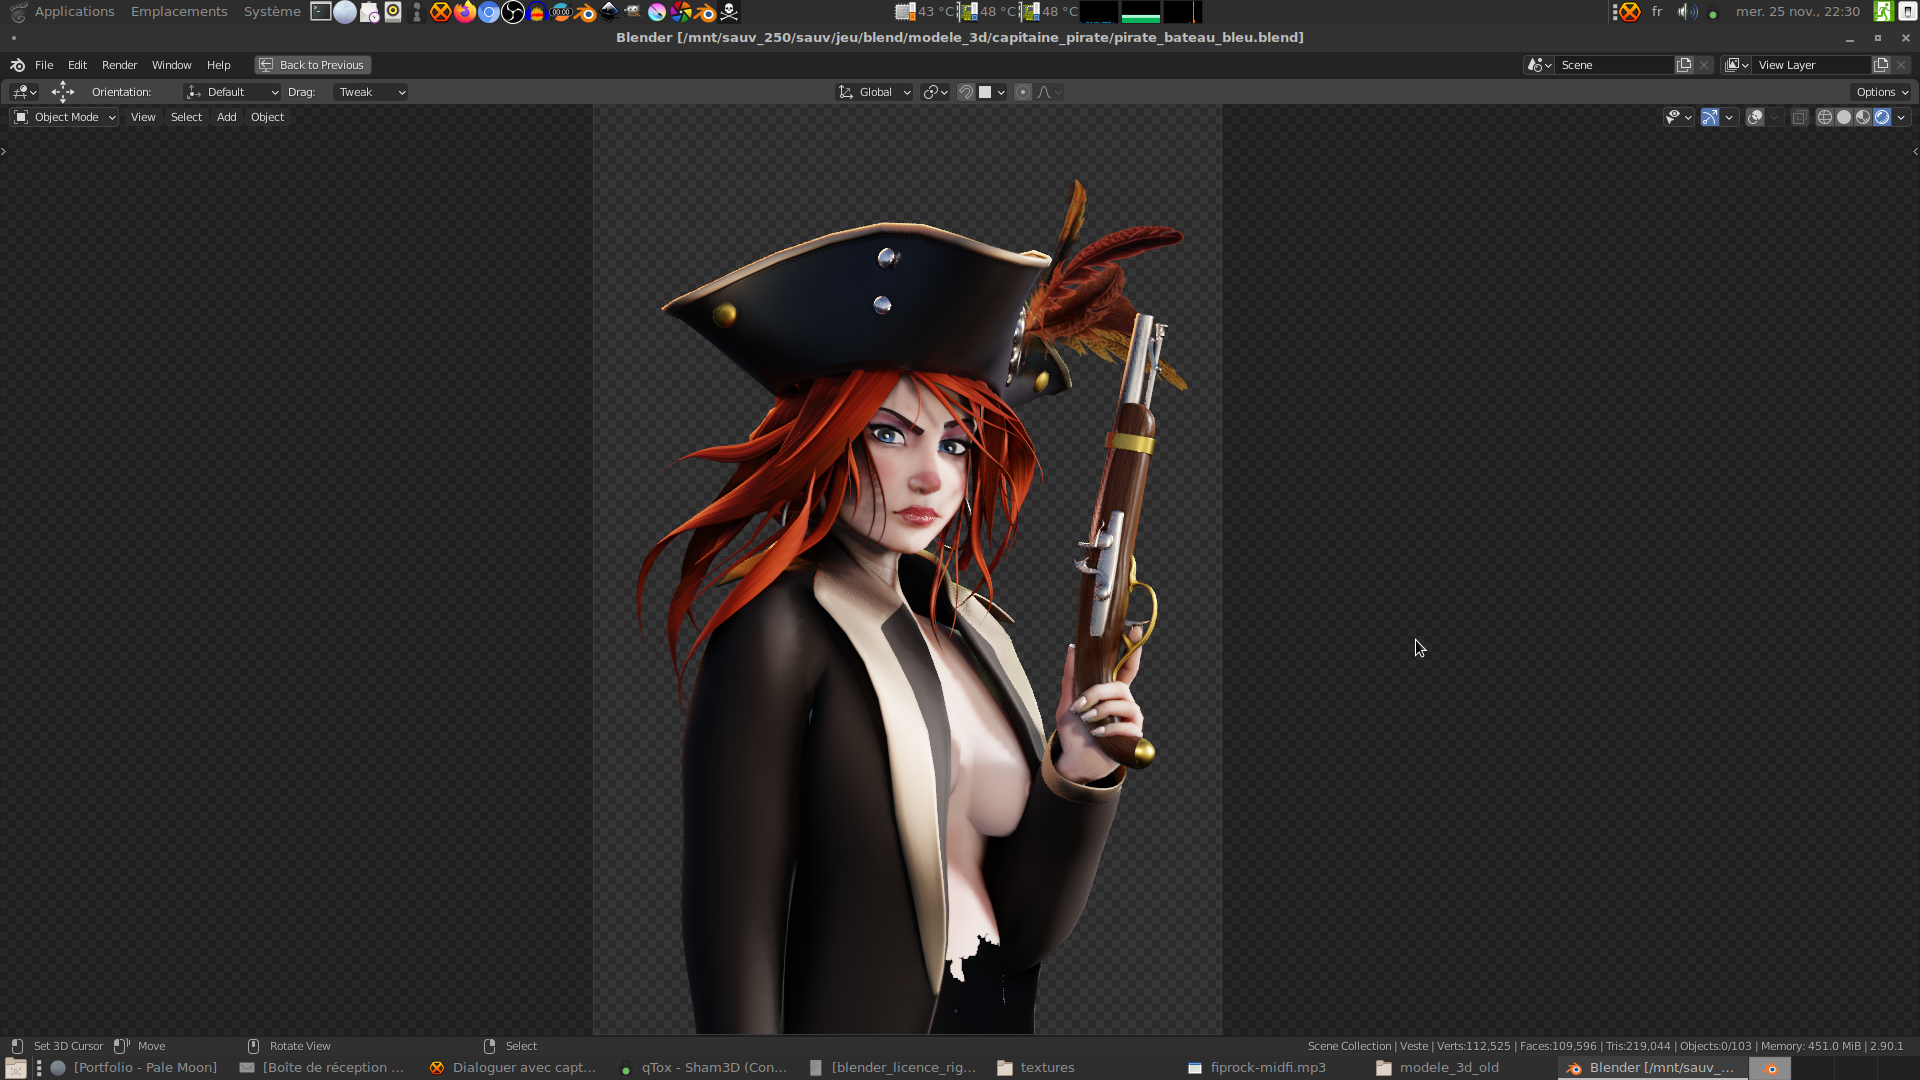This screenshot has width=1920, height=1080.
Task: Open the snapping element options dropdown
Action: 992,92
